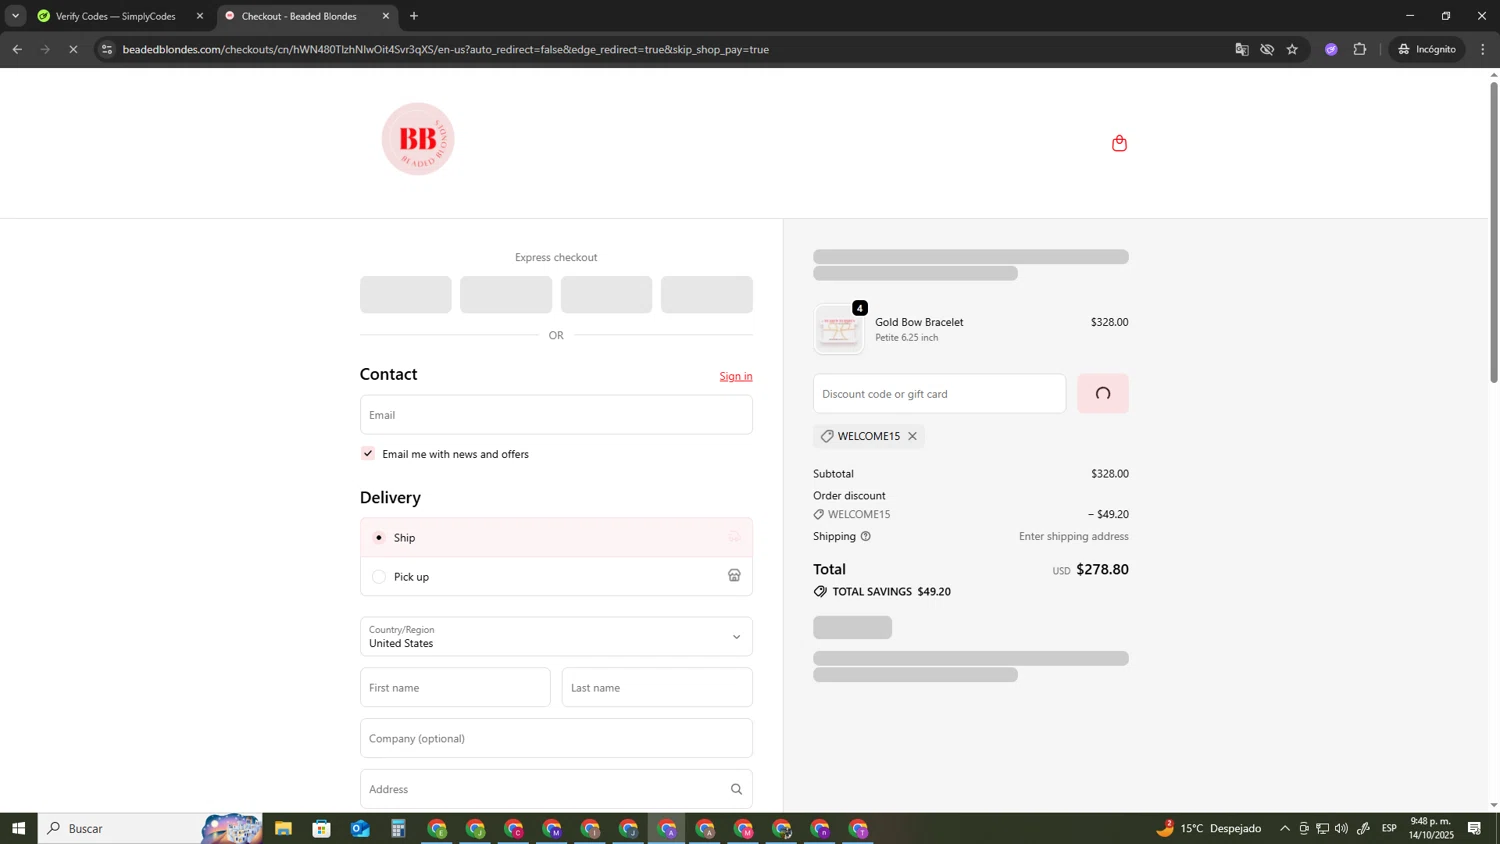This screenshot has width=1500, height=844.
Task: Click the WELCOME15 applied discount tag
Action: click(x=869, y=436)
